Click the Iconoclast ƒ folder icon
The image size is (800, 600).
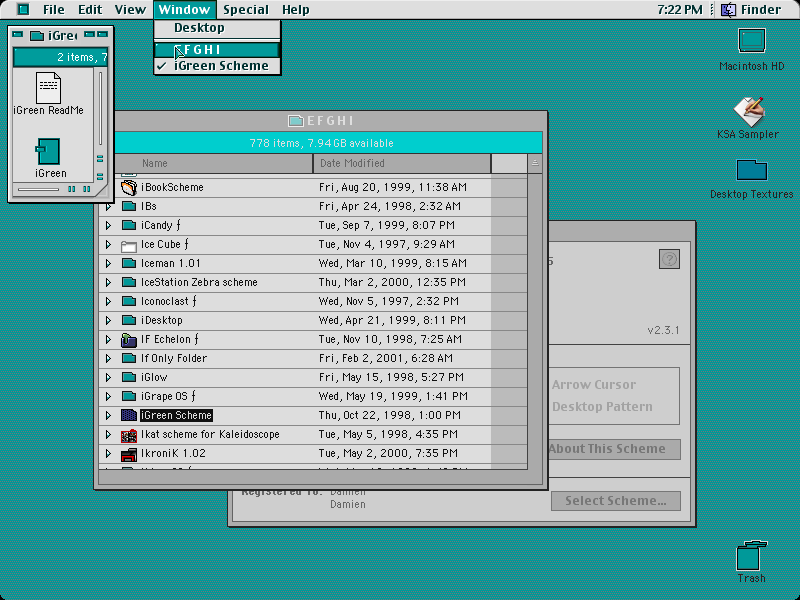[x=129, y=301]
